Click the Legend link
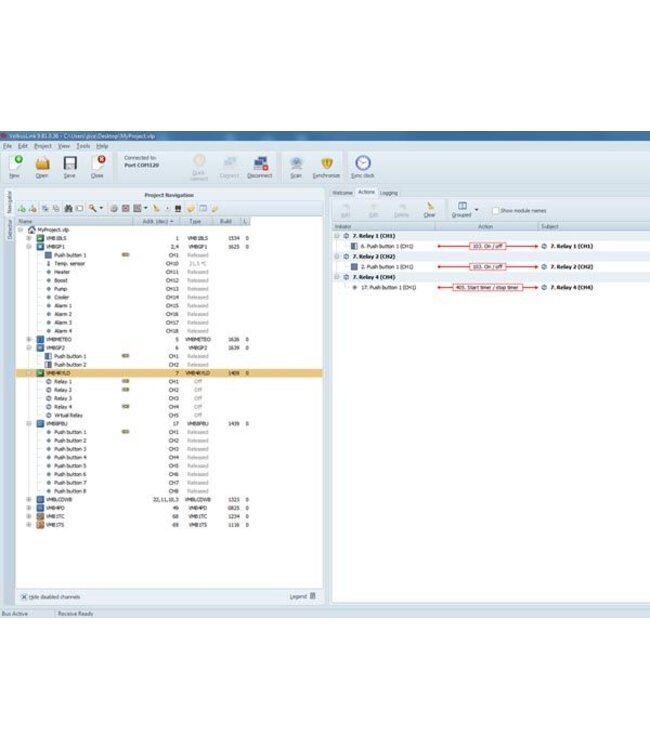This screenshot has width=650, height=750. (298, 596)
